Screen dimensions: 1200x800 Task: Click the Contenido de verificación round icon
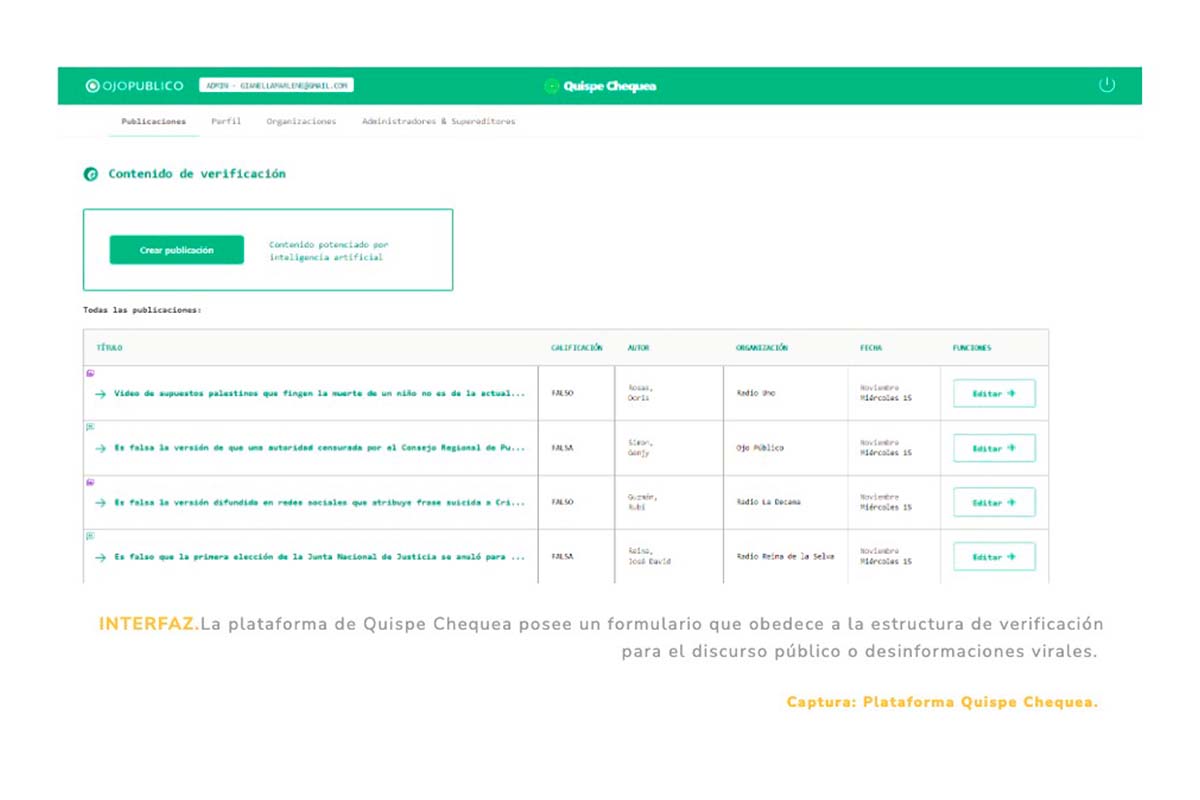pyautogui.click(x=91, y=174)
